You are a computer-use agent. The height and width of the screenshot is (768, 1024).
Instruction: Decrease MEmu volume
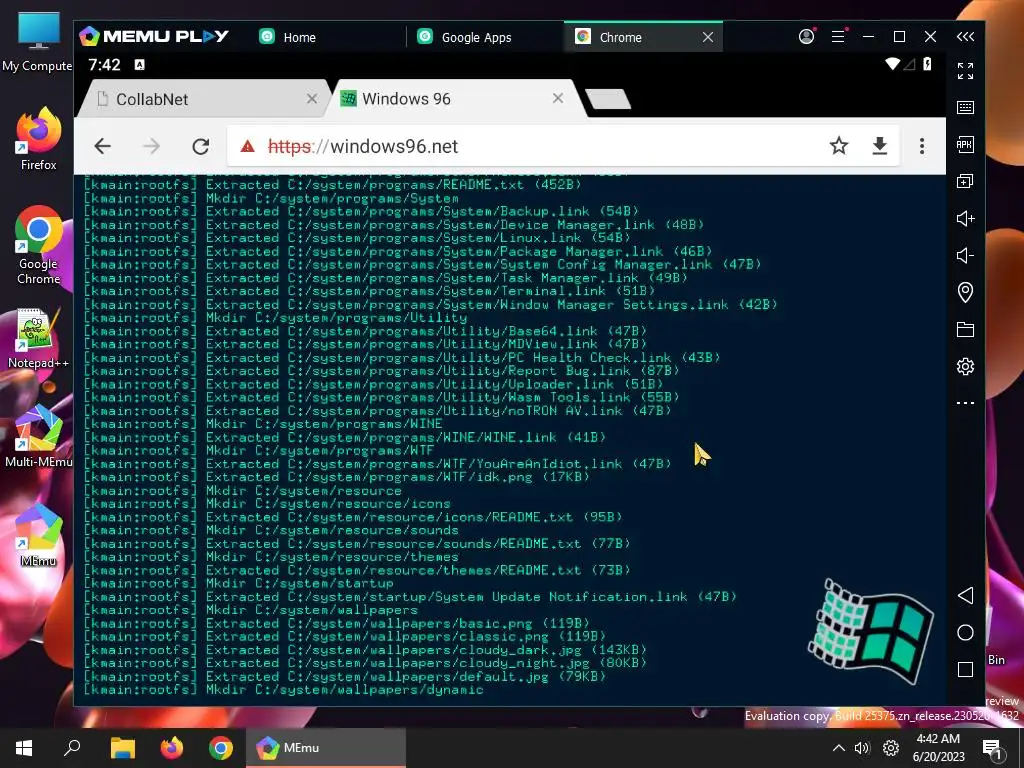[965, 255]
